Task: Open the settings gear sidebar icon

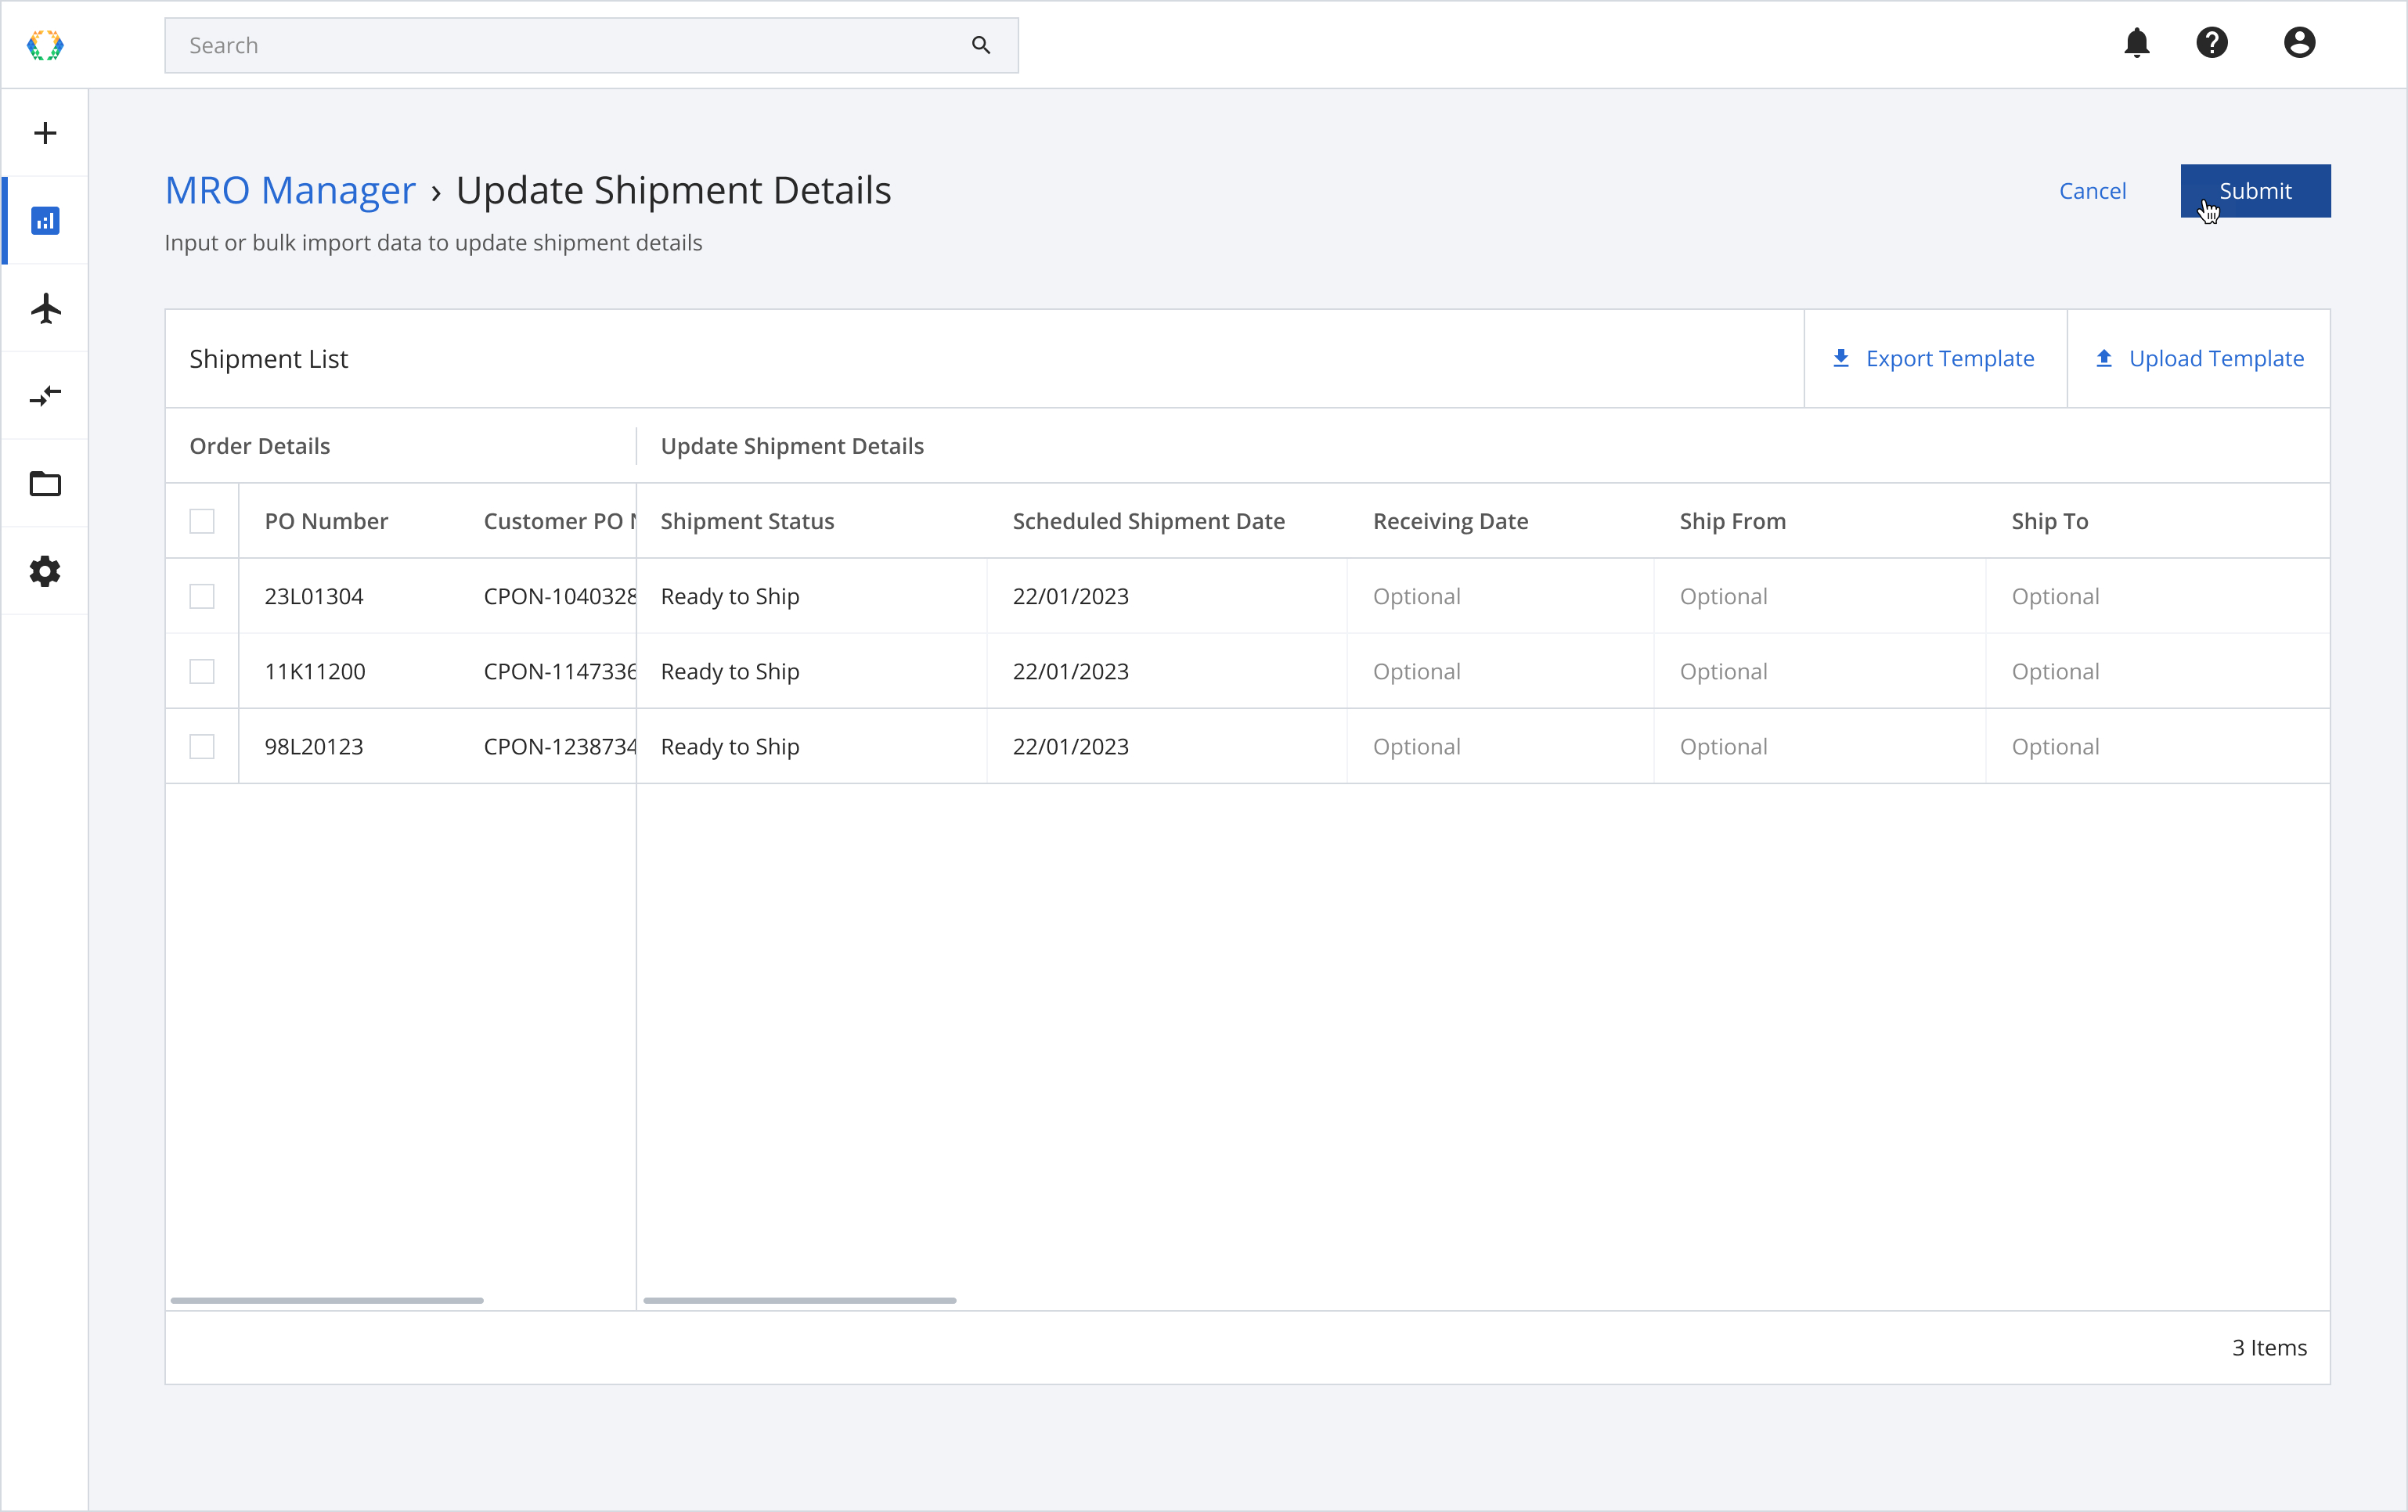Action: click(45, 572)
